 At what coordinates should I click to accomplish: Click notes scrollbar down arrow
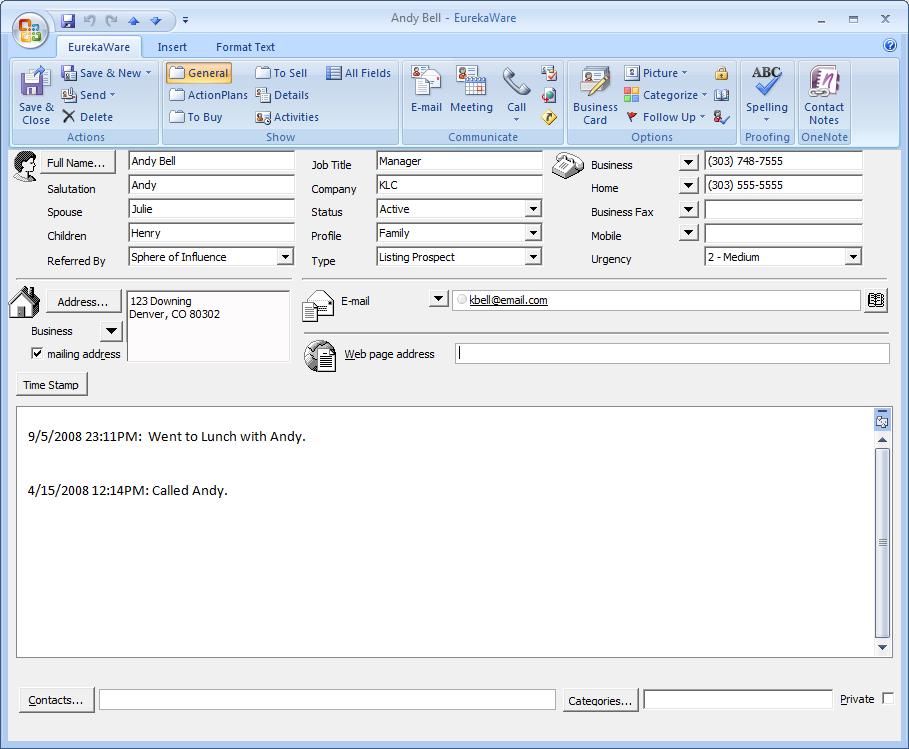click(x=882, y=648)
